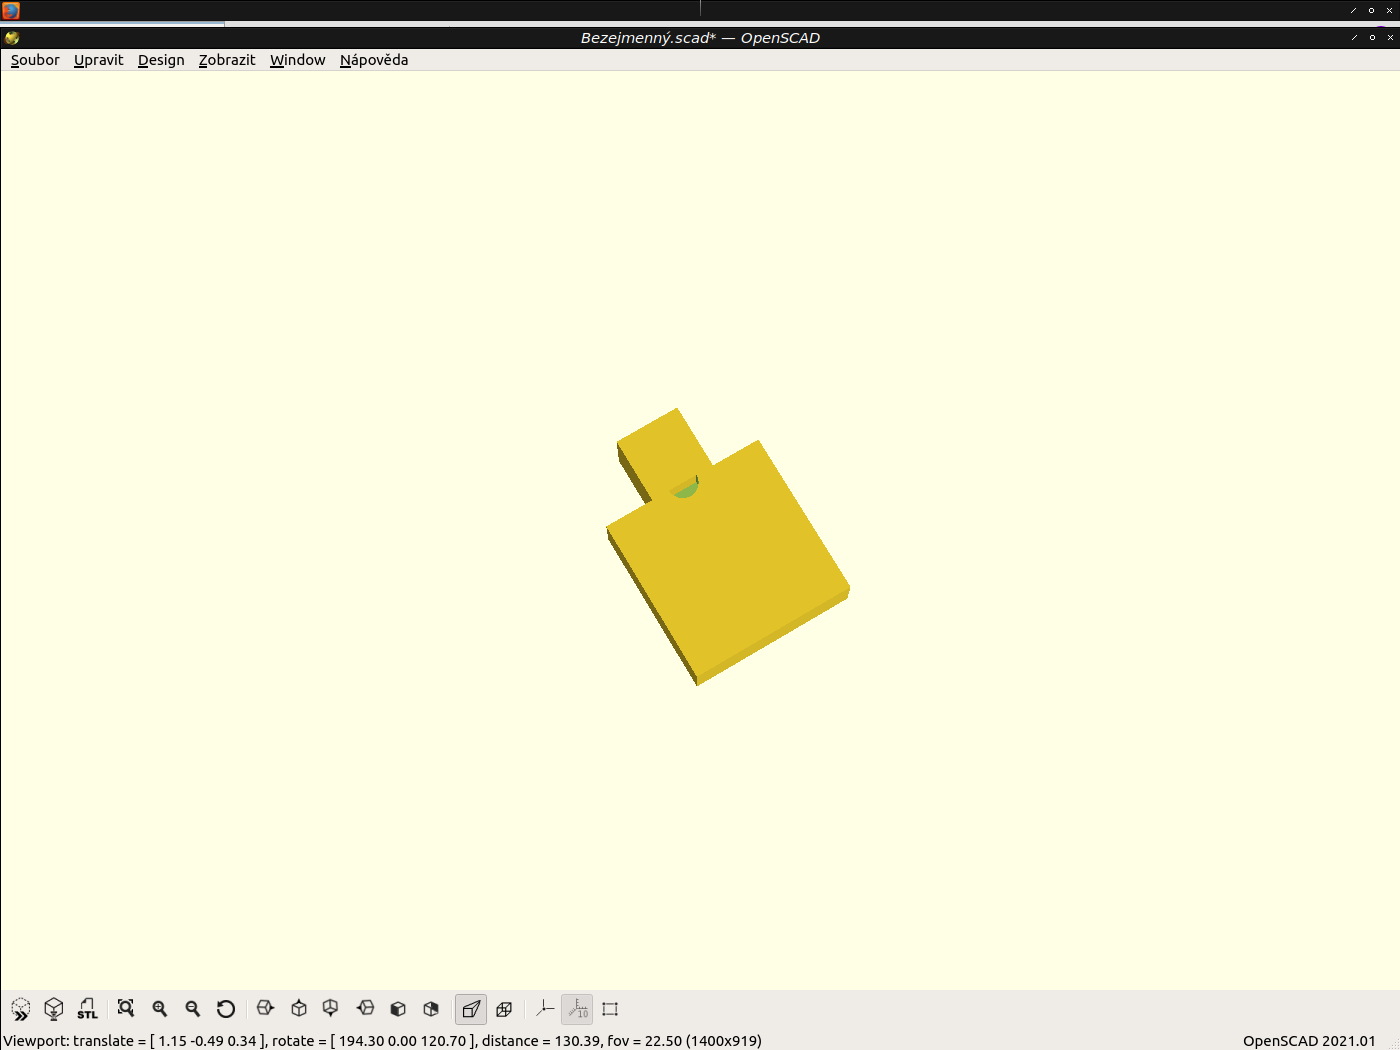Zoom in on the 3D view
Screen dimensions: 1400x1050
tap(159, 1009)
